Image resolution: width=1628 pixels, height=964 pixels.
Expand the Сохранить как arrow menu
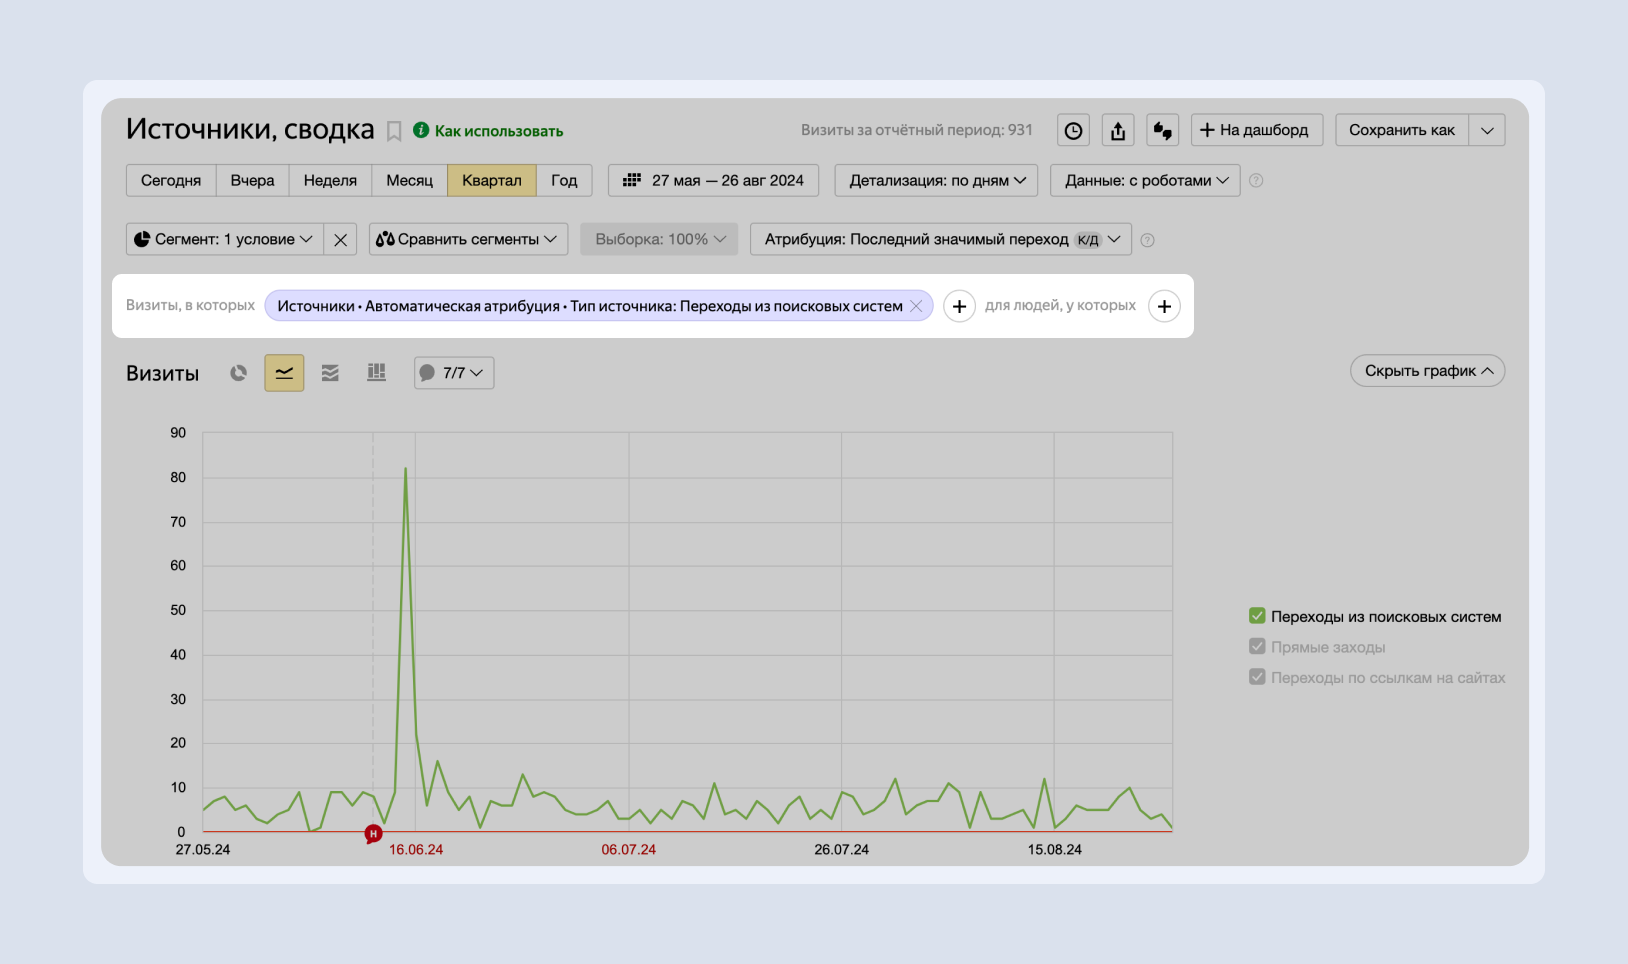[1487, 130]
